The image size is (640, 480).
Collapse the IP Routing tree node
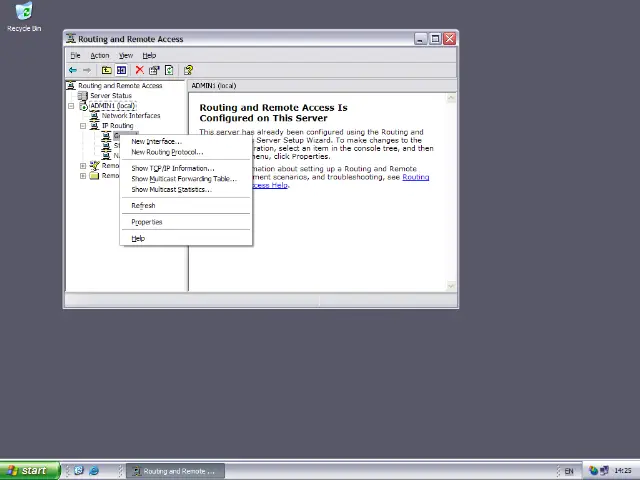(83, 126)
